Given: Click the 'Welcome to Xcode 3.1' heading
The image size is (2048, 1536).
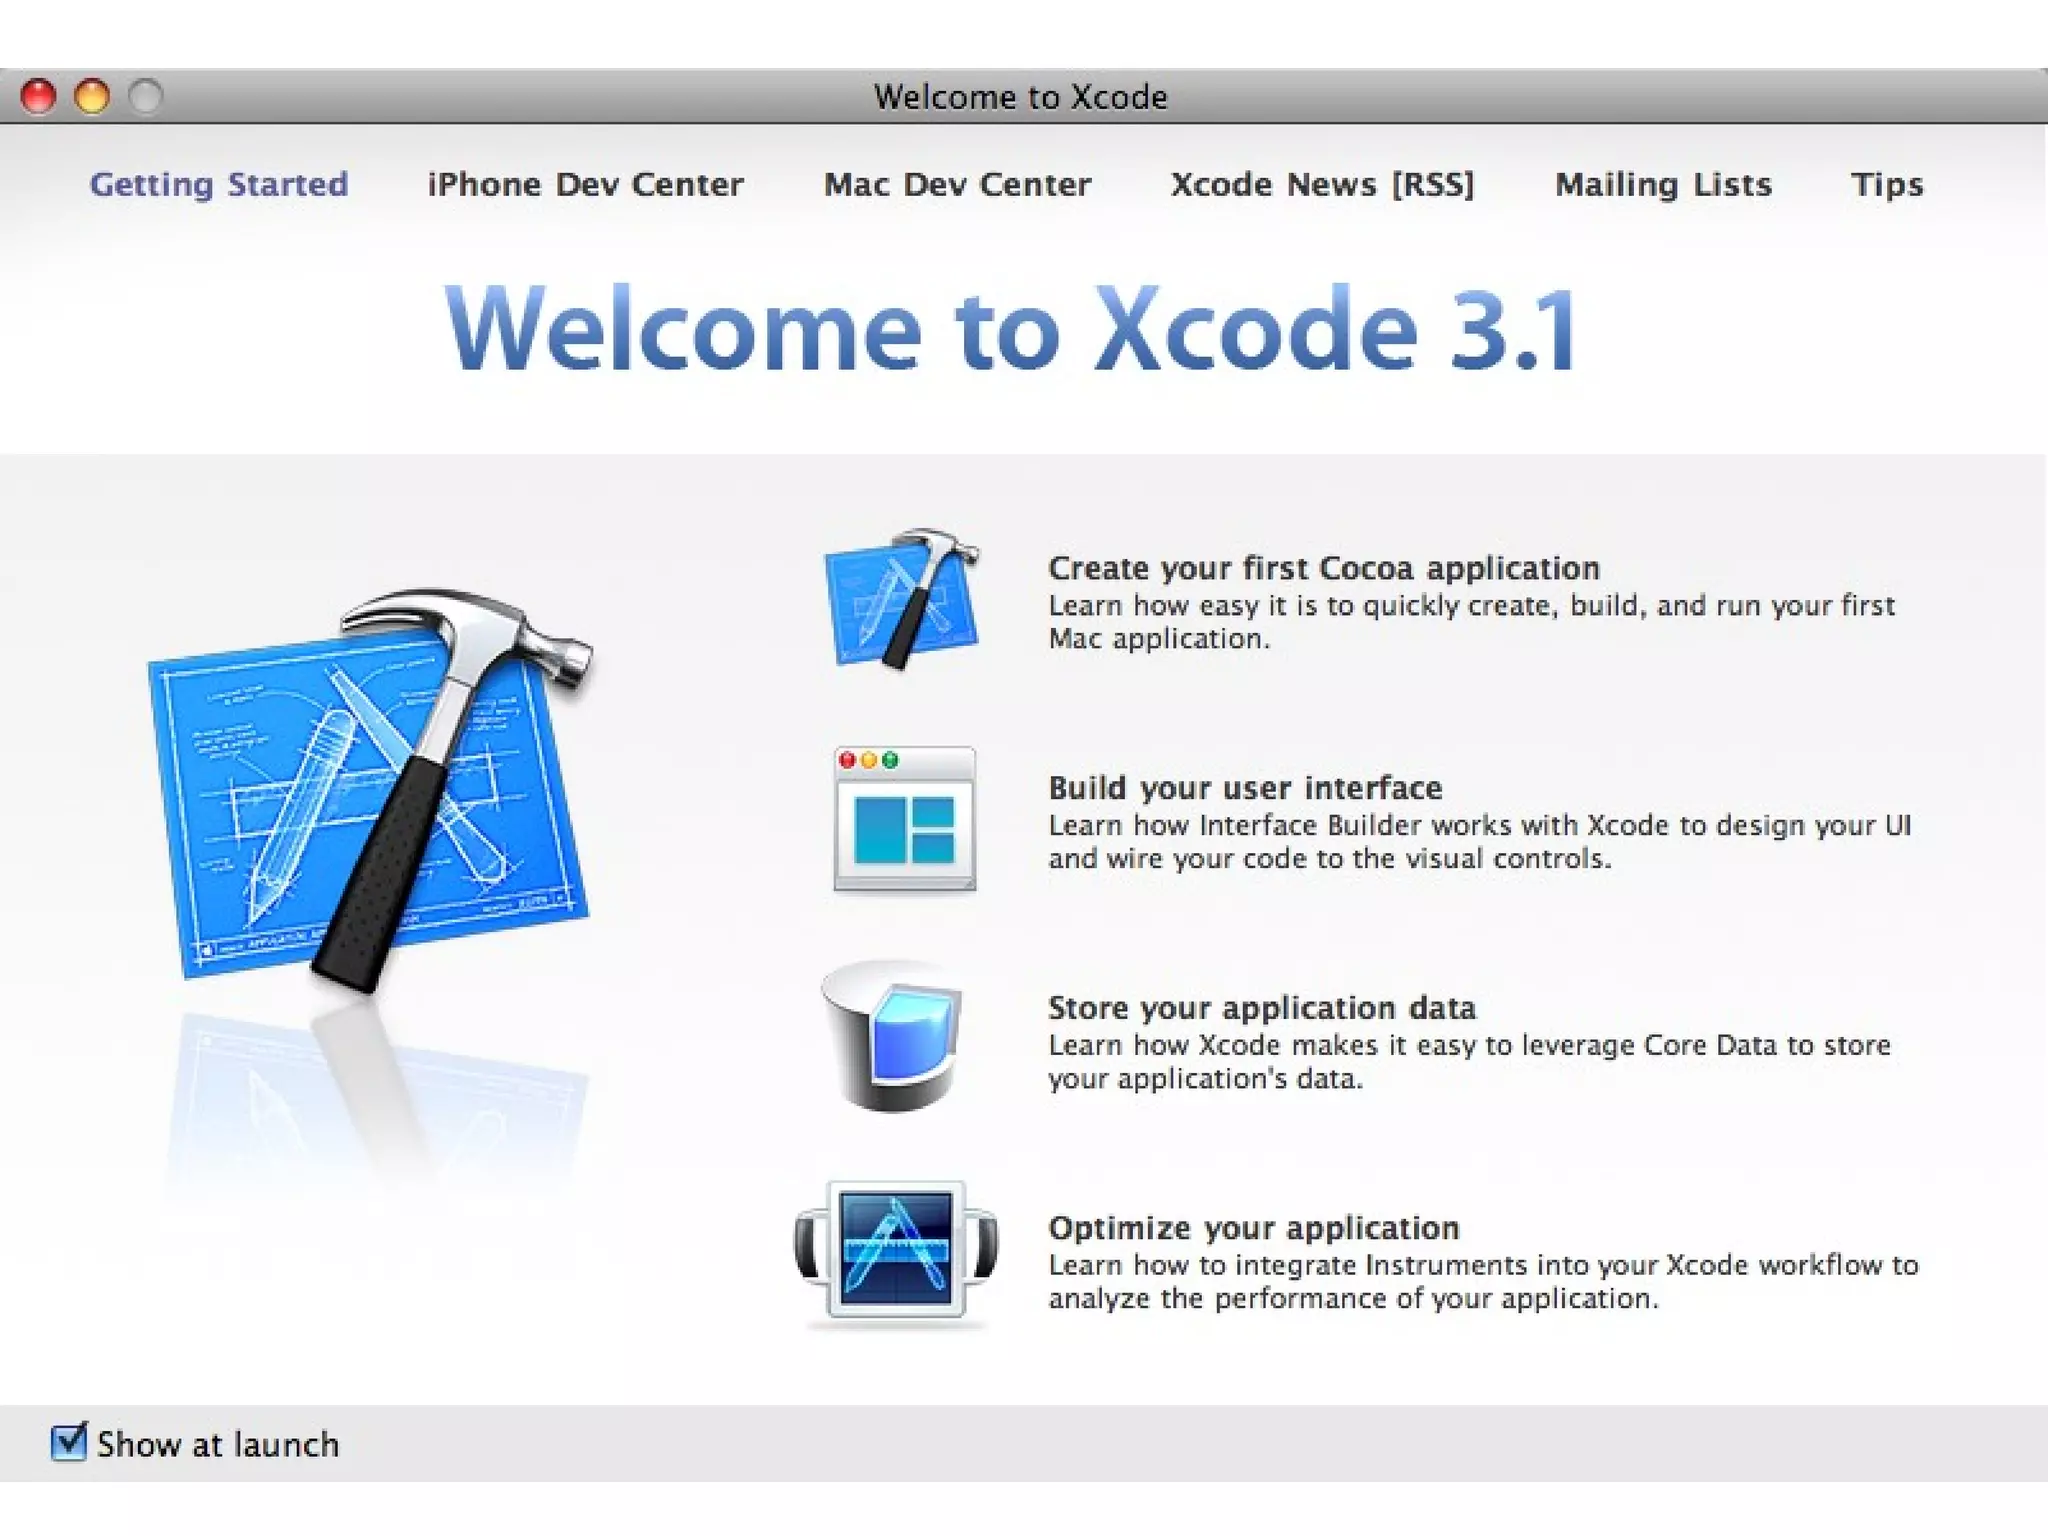Looking at the screenshot, I should [1010, 330].
